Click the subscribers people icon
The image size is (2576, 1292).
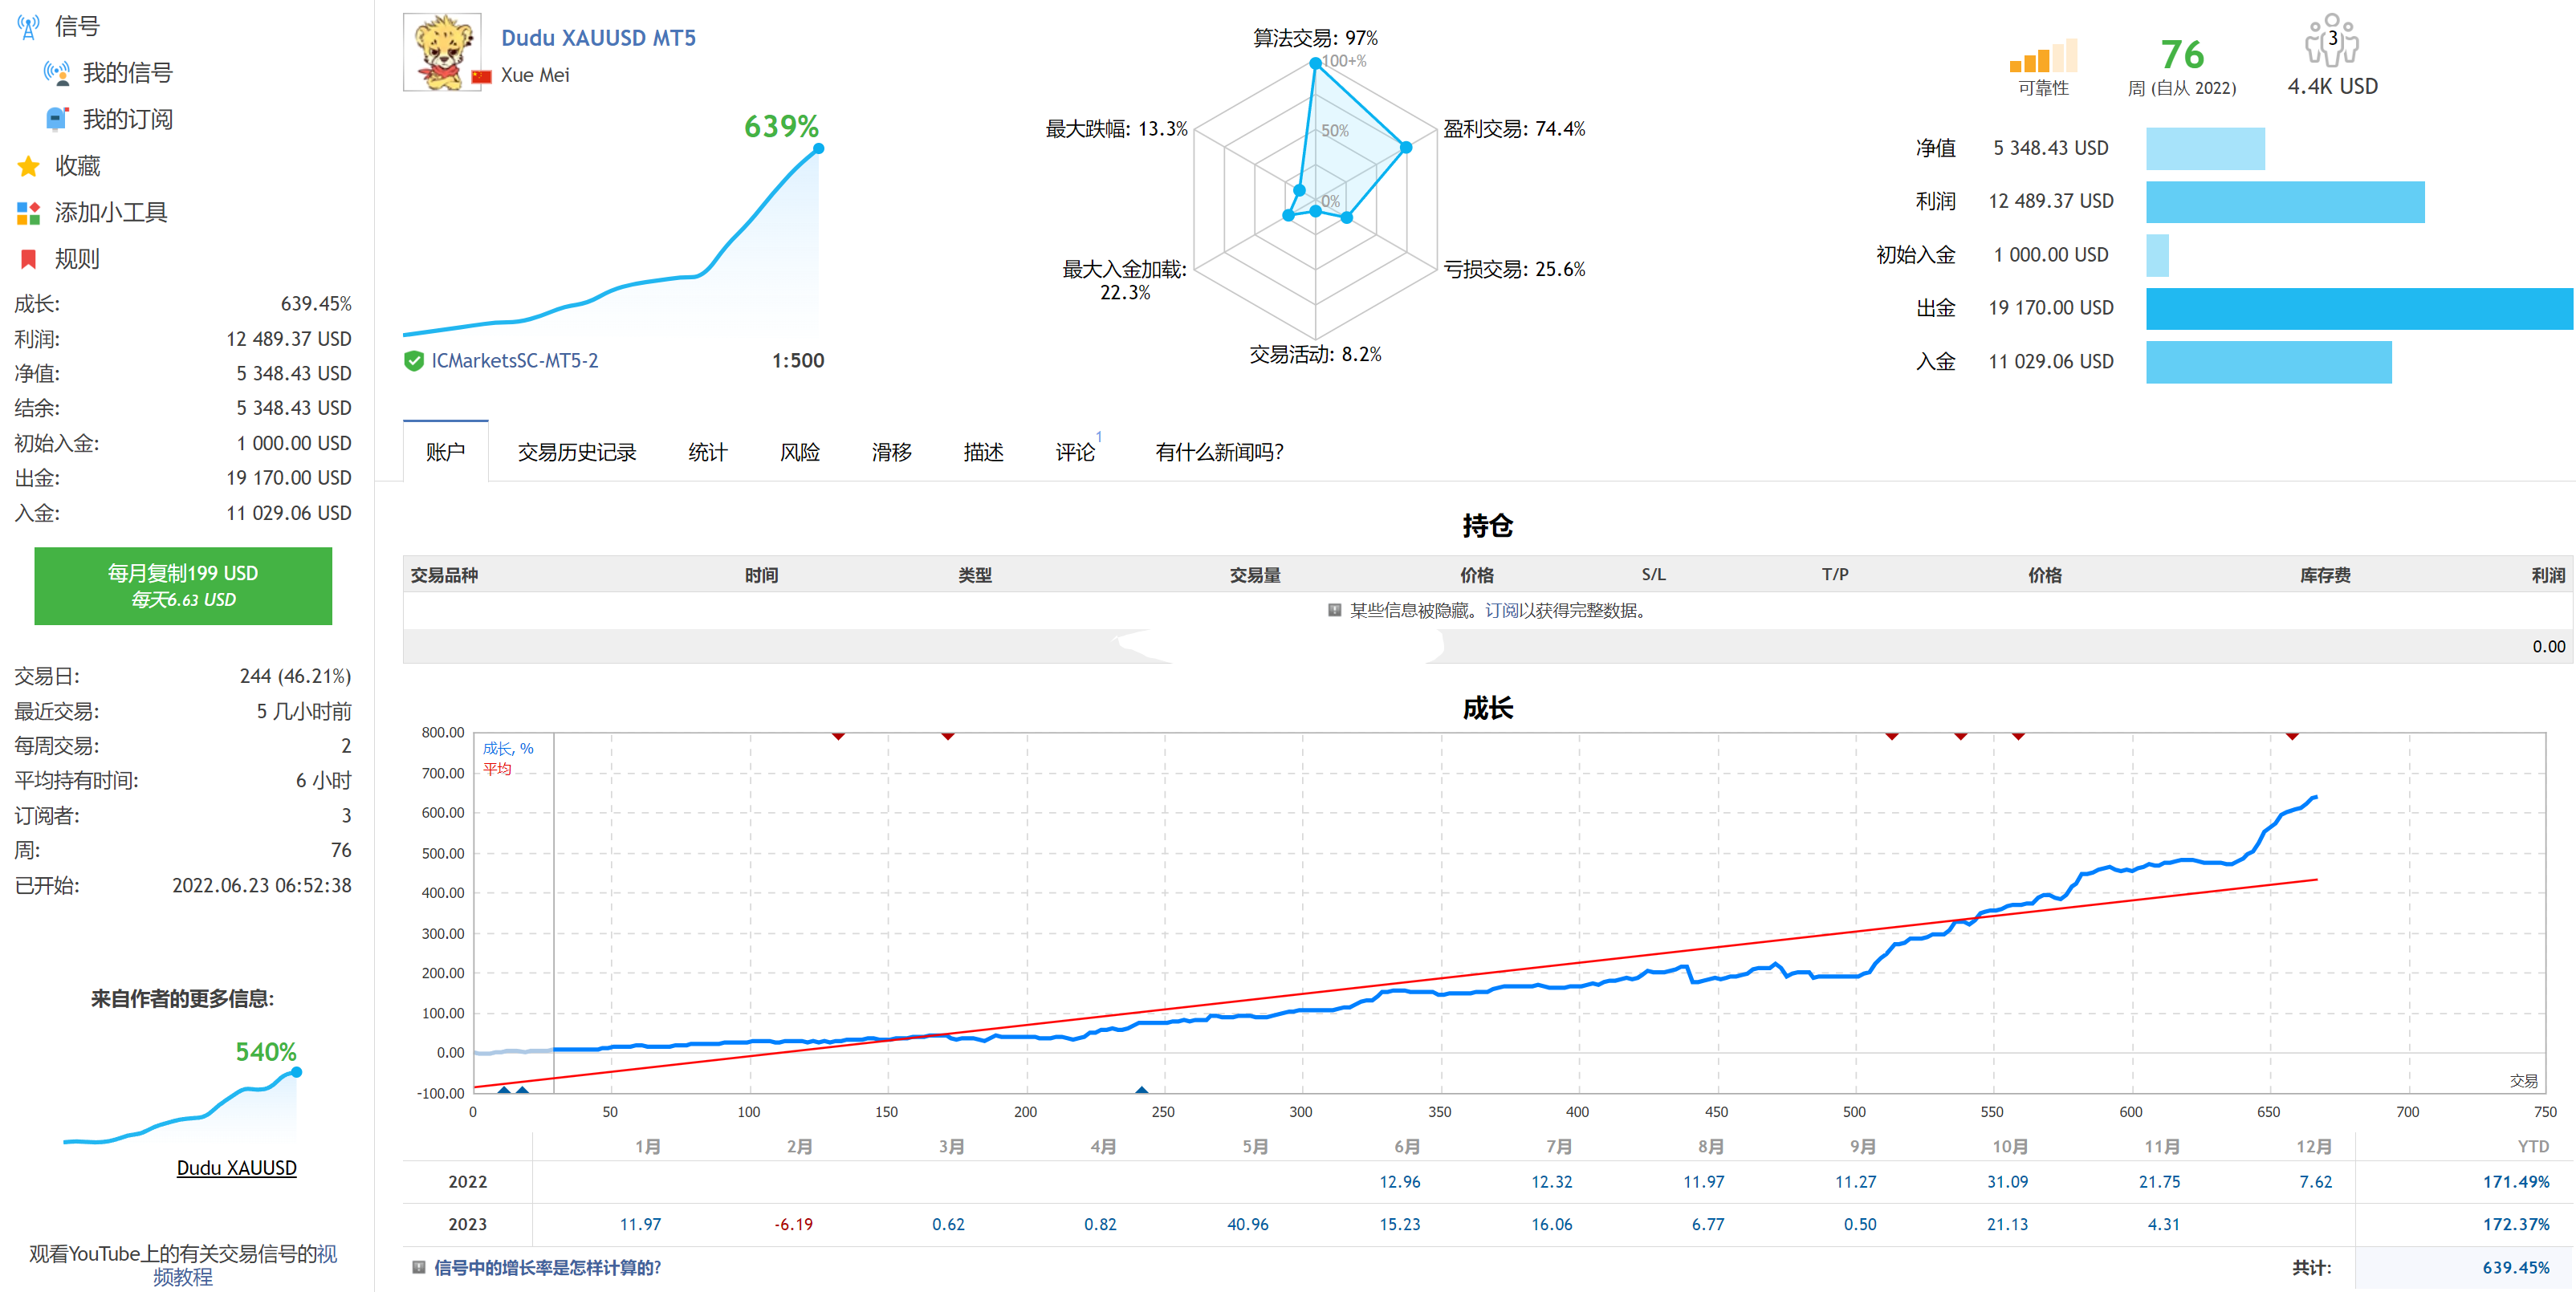point(2331,42)
